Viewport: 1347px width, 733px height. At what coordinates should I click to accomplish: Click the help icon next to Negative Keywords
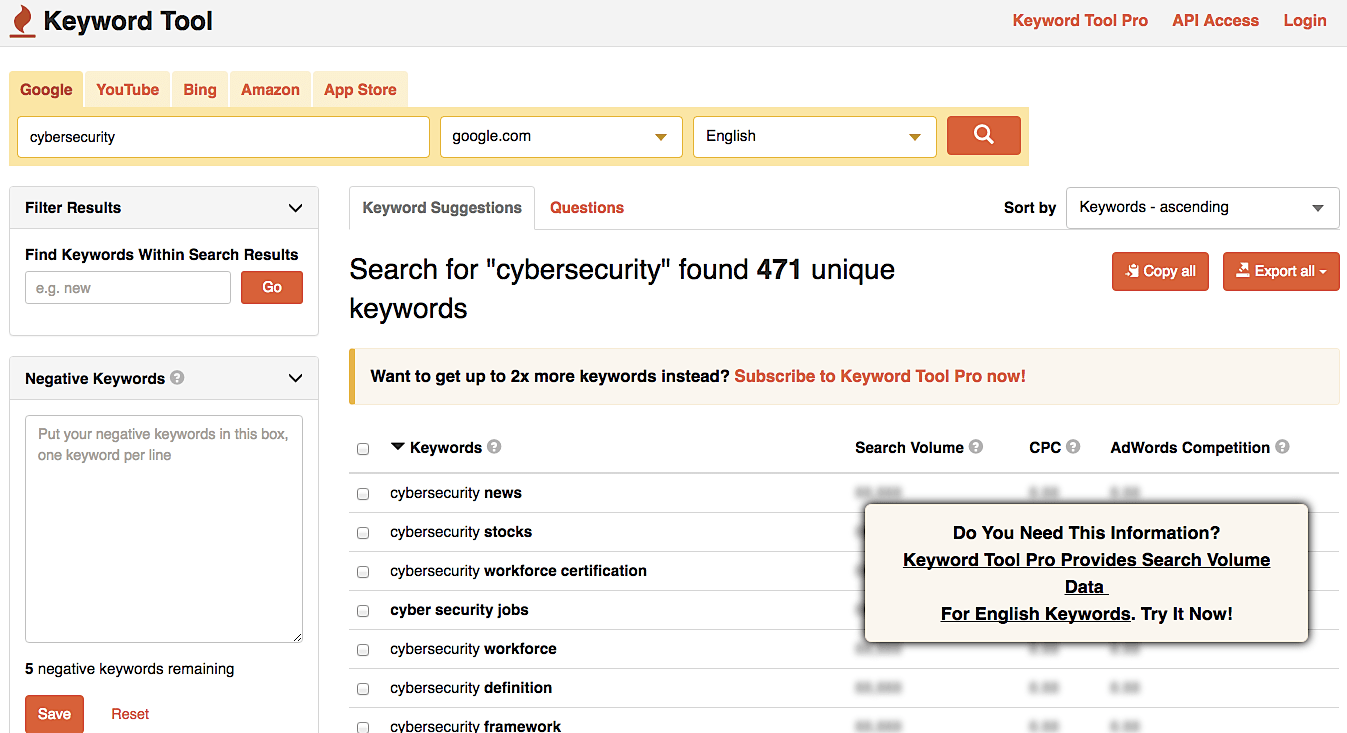[177, 378]
